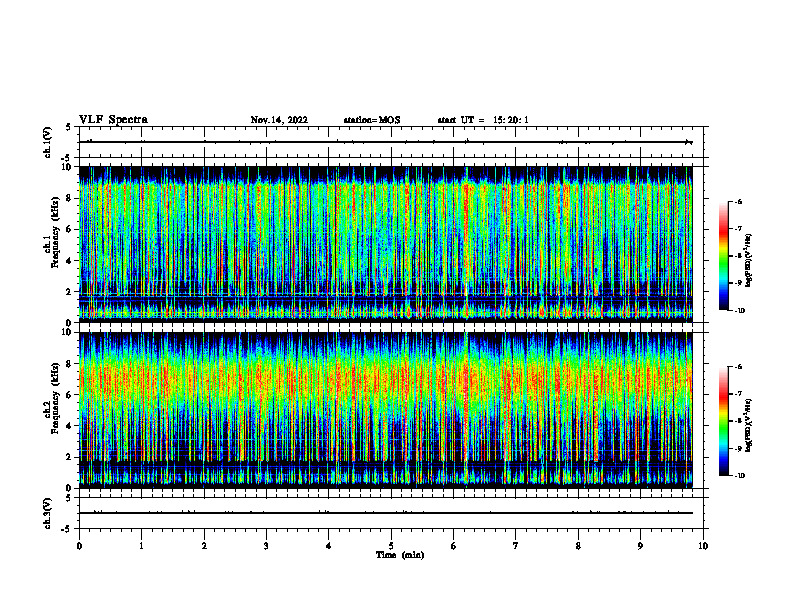792x612 pixels.
Task: Select the ch.2 "Frequency (kHz)" axis label
Action: click(56, 398)
